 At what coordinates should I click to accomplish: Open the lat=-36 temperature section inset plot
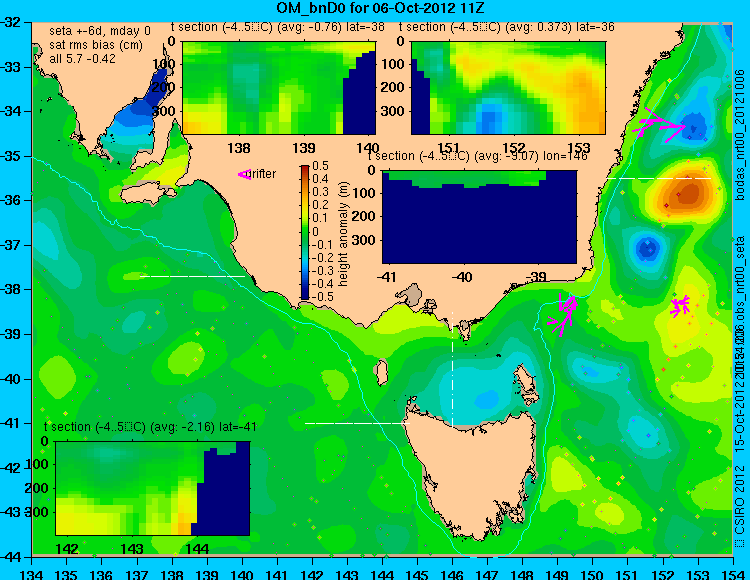coord(508,88)
